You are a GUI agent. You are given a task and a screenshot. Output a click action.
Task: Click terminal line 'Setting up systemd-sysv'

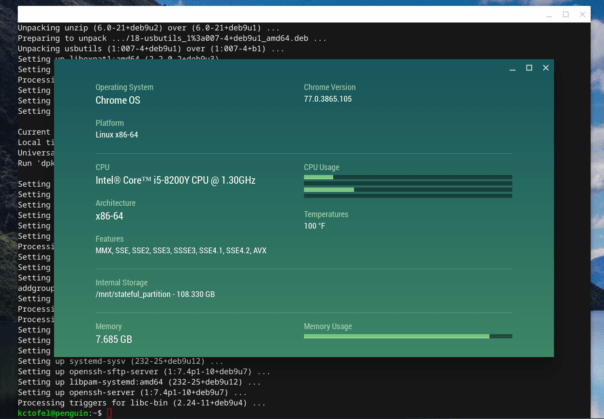click(120, 362)
